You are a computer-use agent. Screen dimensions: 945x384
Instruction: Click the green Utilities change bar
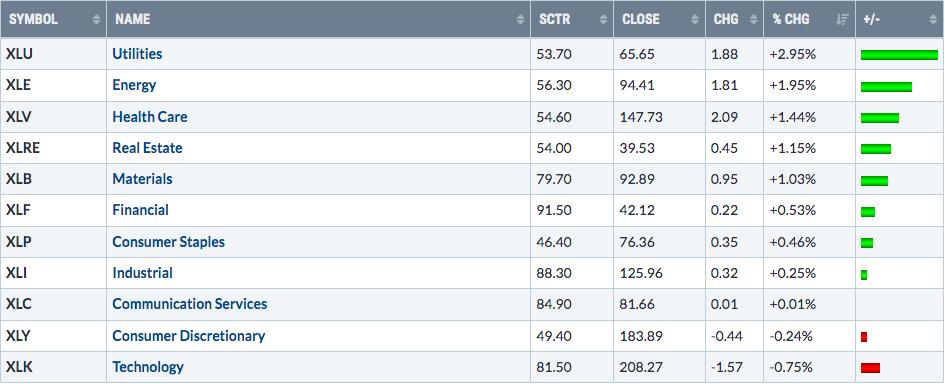(x=899, y=55)
